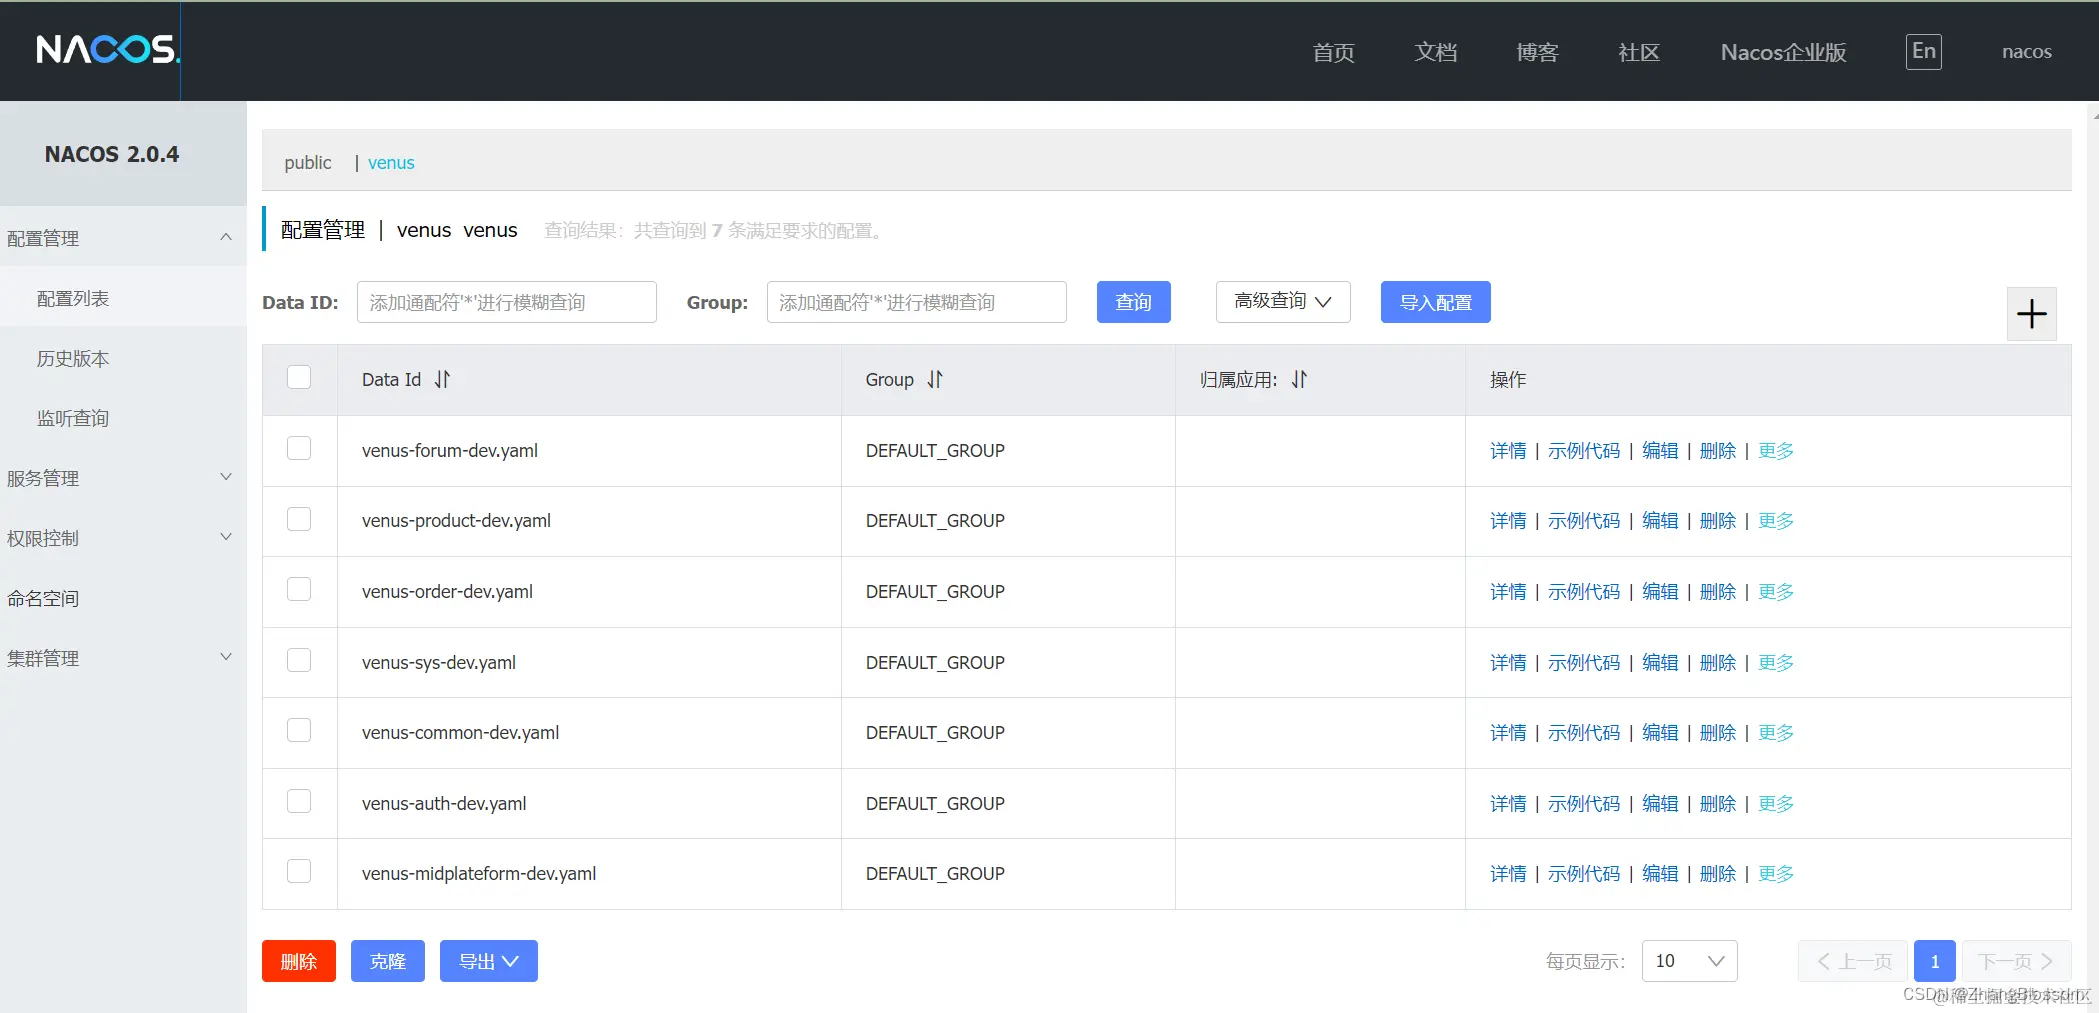Select 配置列表 in sidebar

(x=123, y=298)
